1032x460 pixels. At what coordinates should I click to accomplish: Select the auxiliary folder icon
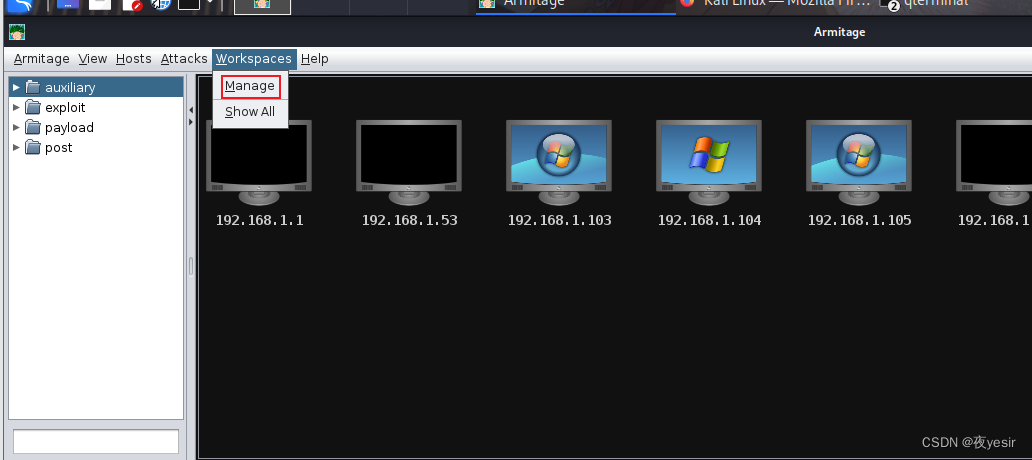tap(33, 87)
